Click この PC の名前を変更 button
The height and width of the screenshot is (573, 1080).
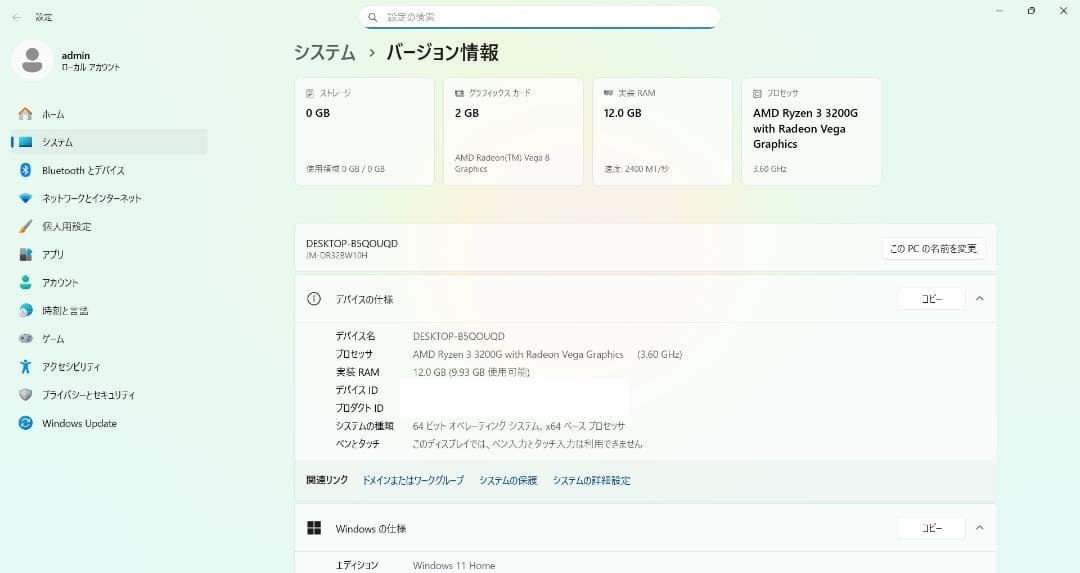pos(933,249)
